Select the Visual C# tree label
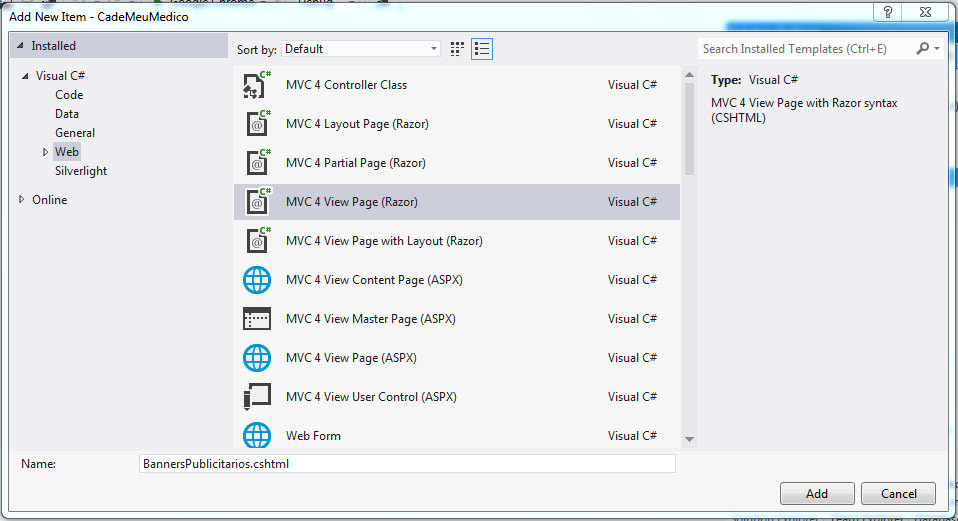Screen dimensions: 958x521 (60, 76)
